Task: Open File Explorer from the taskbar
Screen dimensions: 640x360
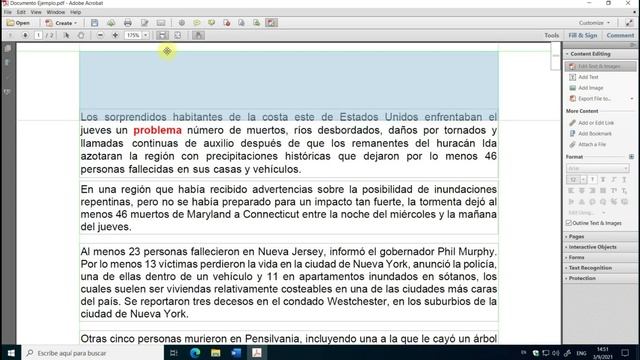Action: pyautogui.click(x=216, y=353)
